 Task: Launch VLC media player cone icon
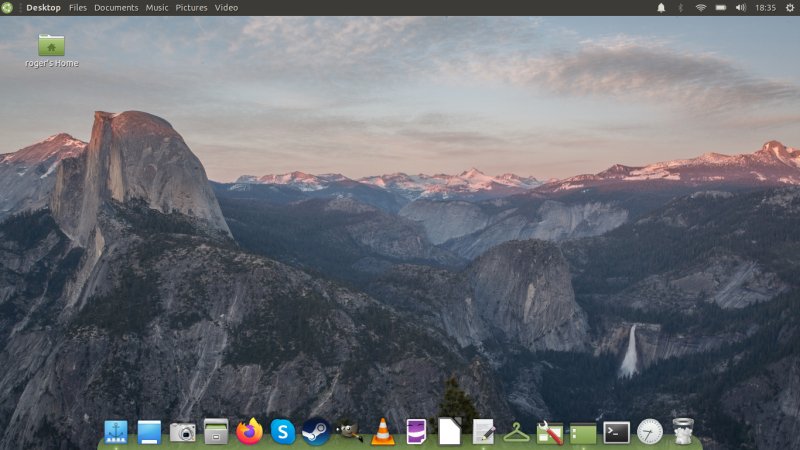(383, 432)
